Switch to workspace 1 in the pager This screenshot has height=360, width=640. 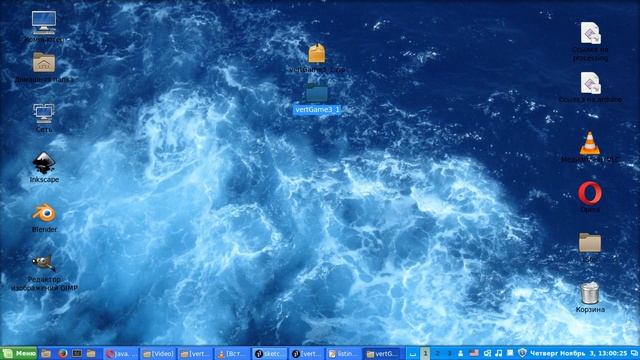[x=425, y=354]
